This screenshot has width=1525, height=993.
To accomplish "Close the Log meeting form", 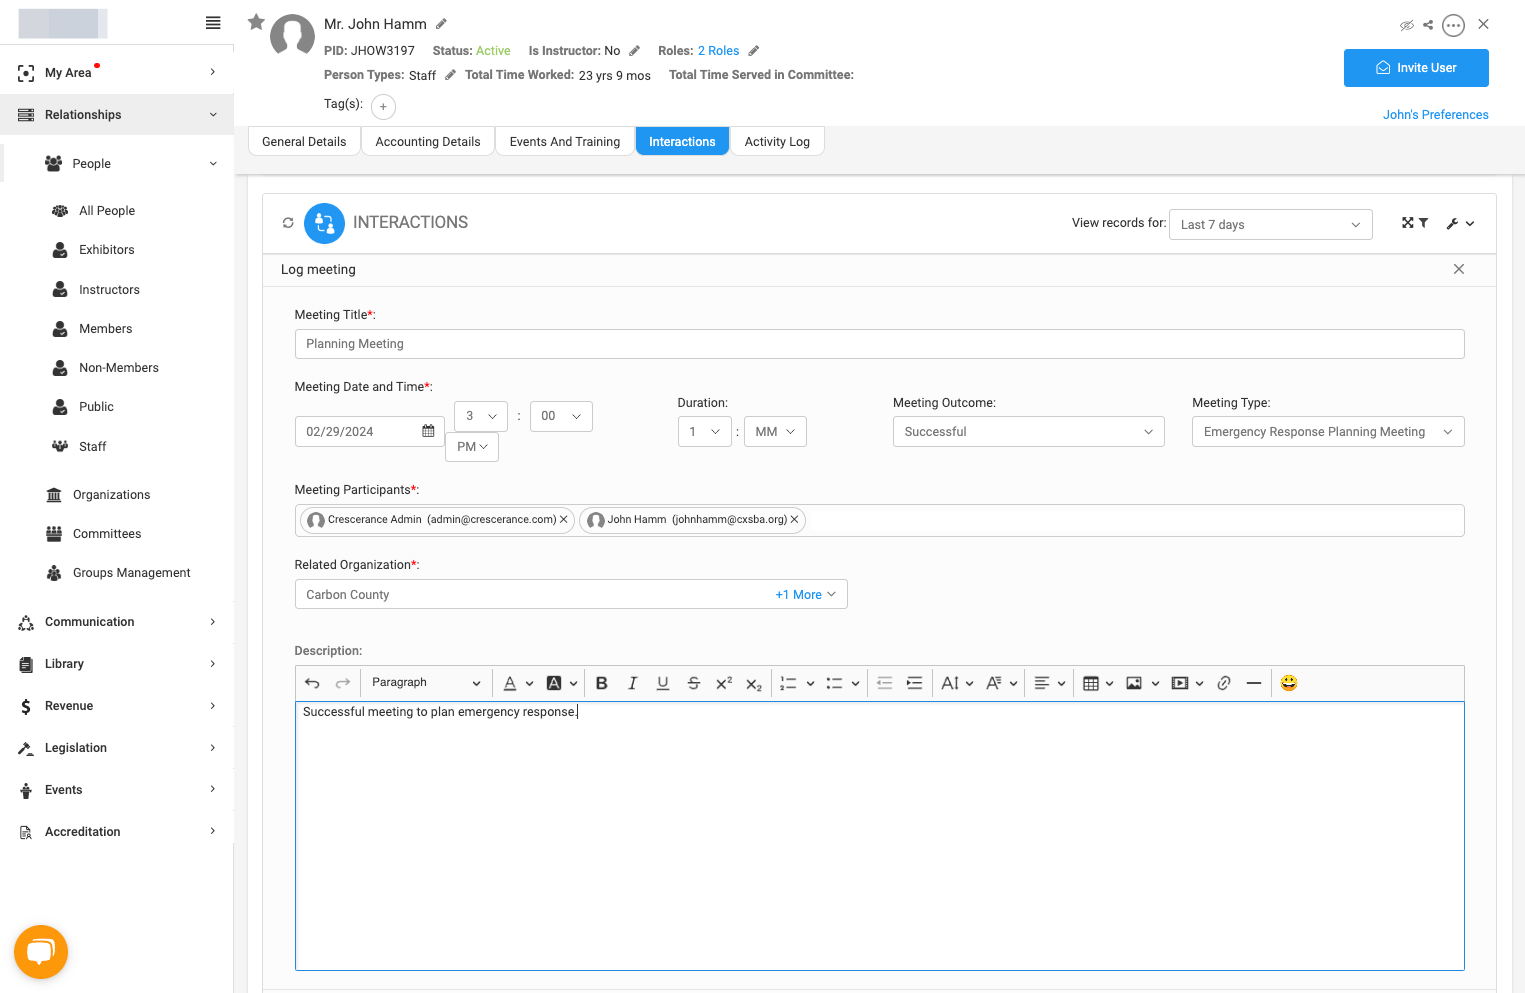I will click(x=1459, y=269).
